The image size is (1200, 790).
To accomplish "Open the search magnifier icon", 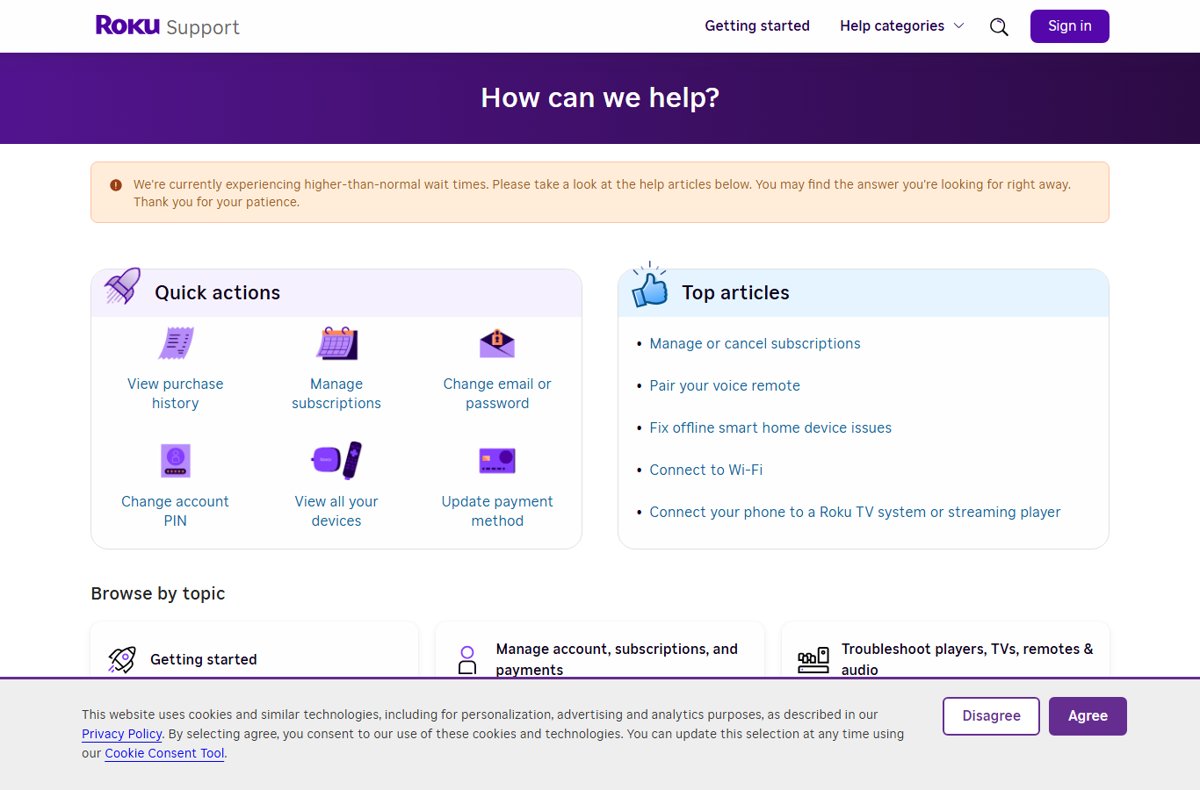I will tap(999, 27).
